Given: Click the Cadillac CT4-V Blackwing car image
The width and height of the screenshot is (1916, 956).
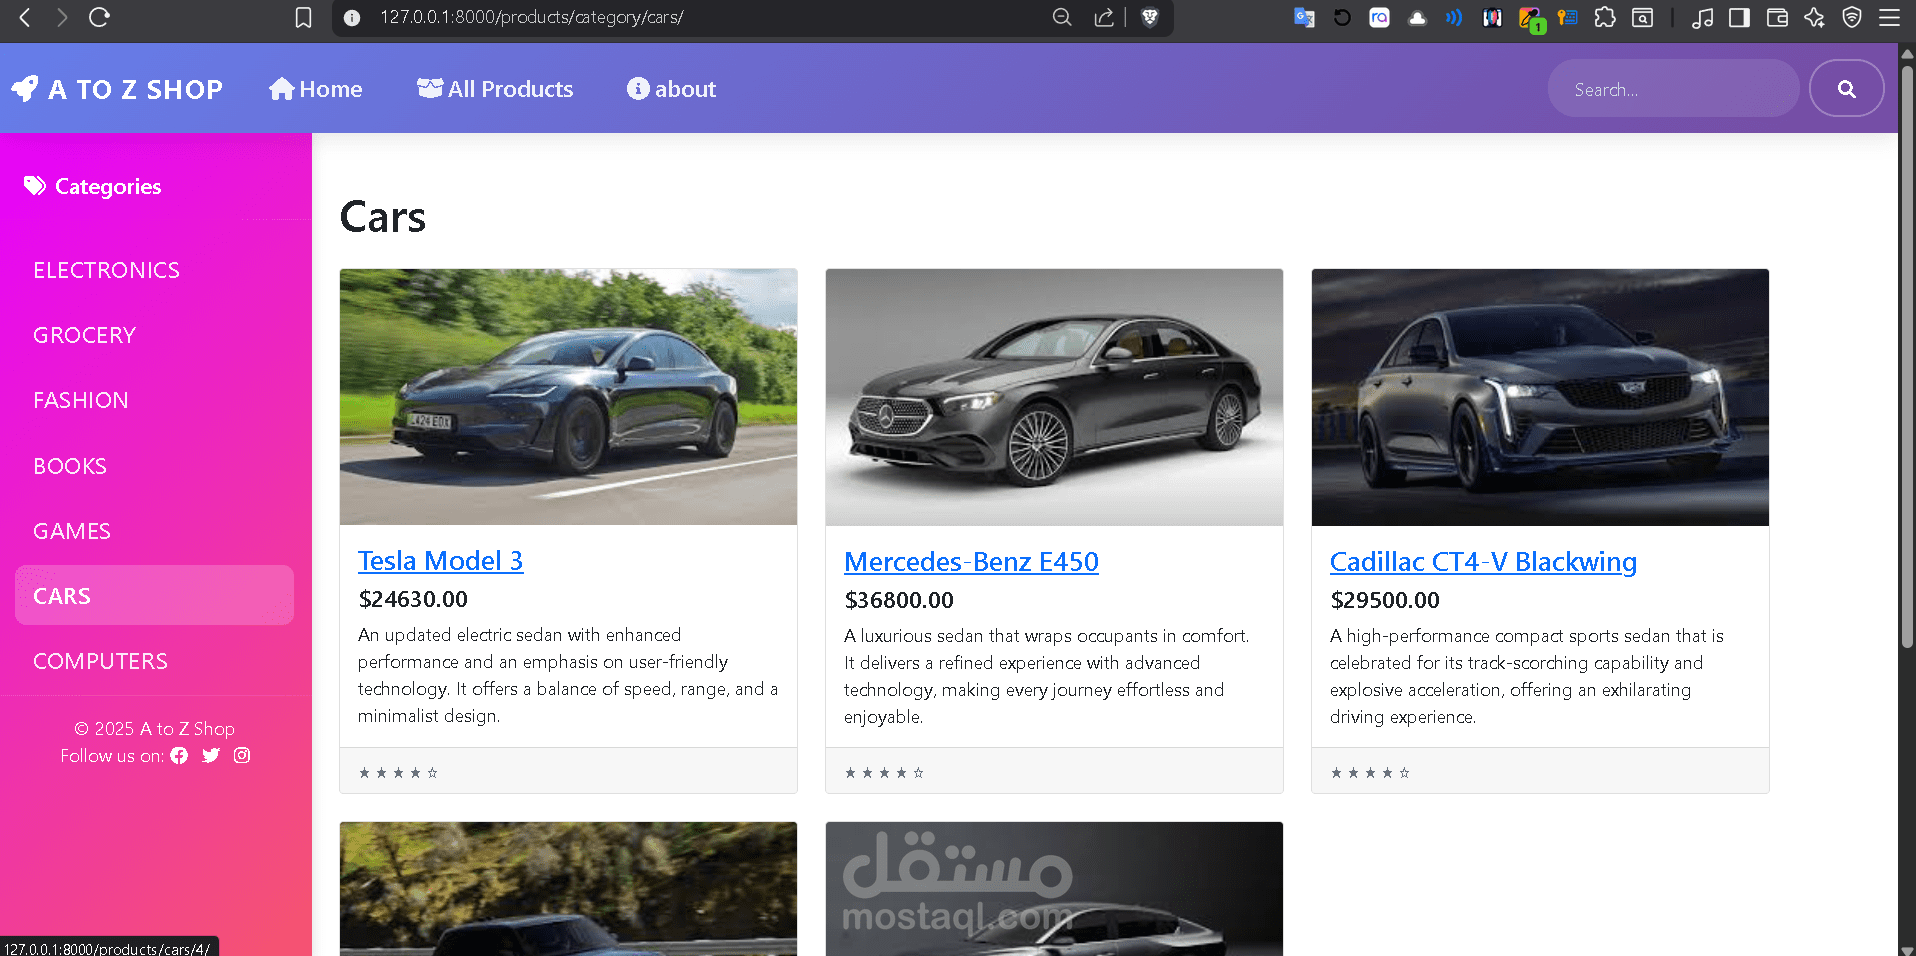Looking at the screenshot, I should pyautogui.click(x=1540, y=397).
